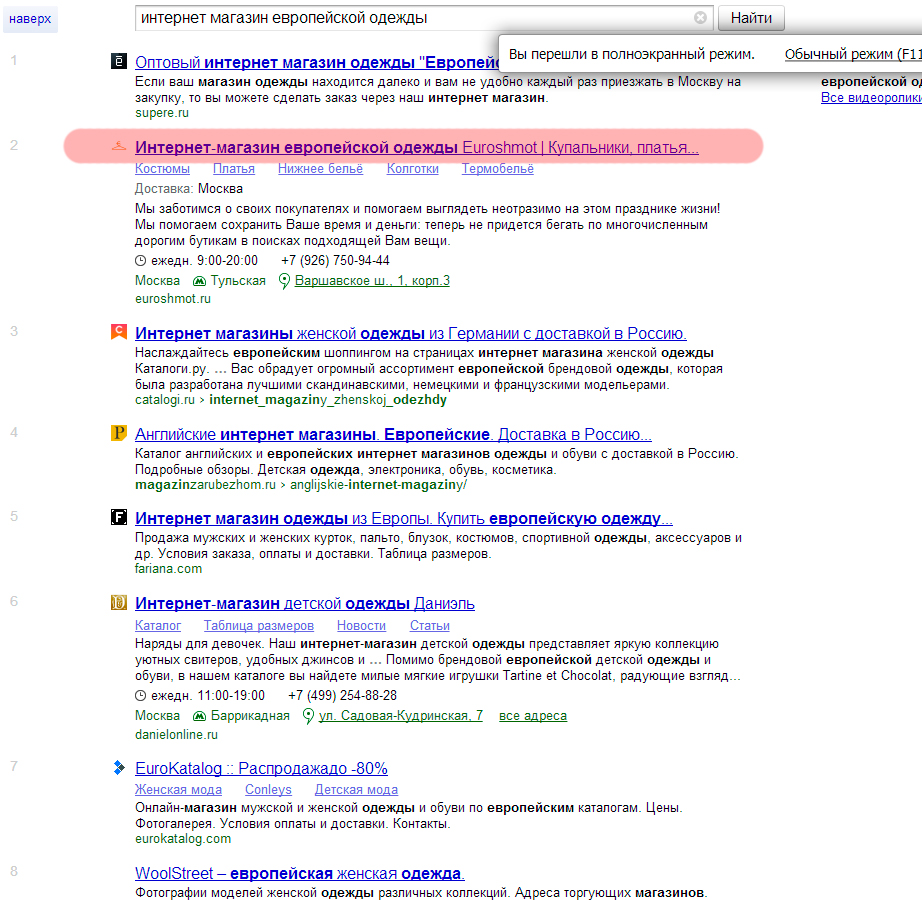
Task: Click the fariana.com green URL
Action: coord(168,568)
